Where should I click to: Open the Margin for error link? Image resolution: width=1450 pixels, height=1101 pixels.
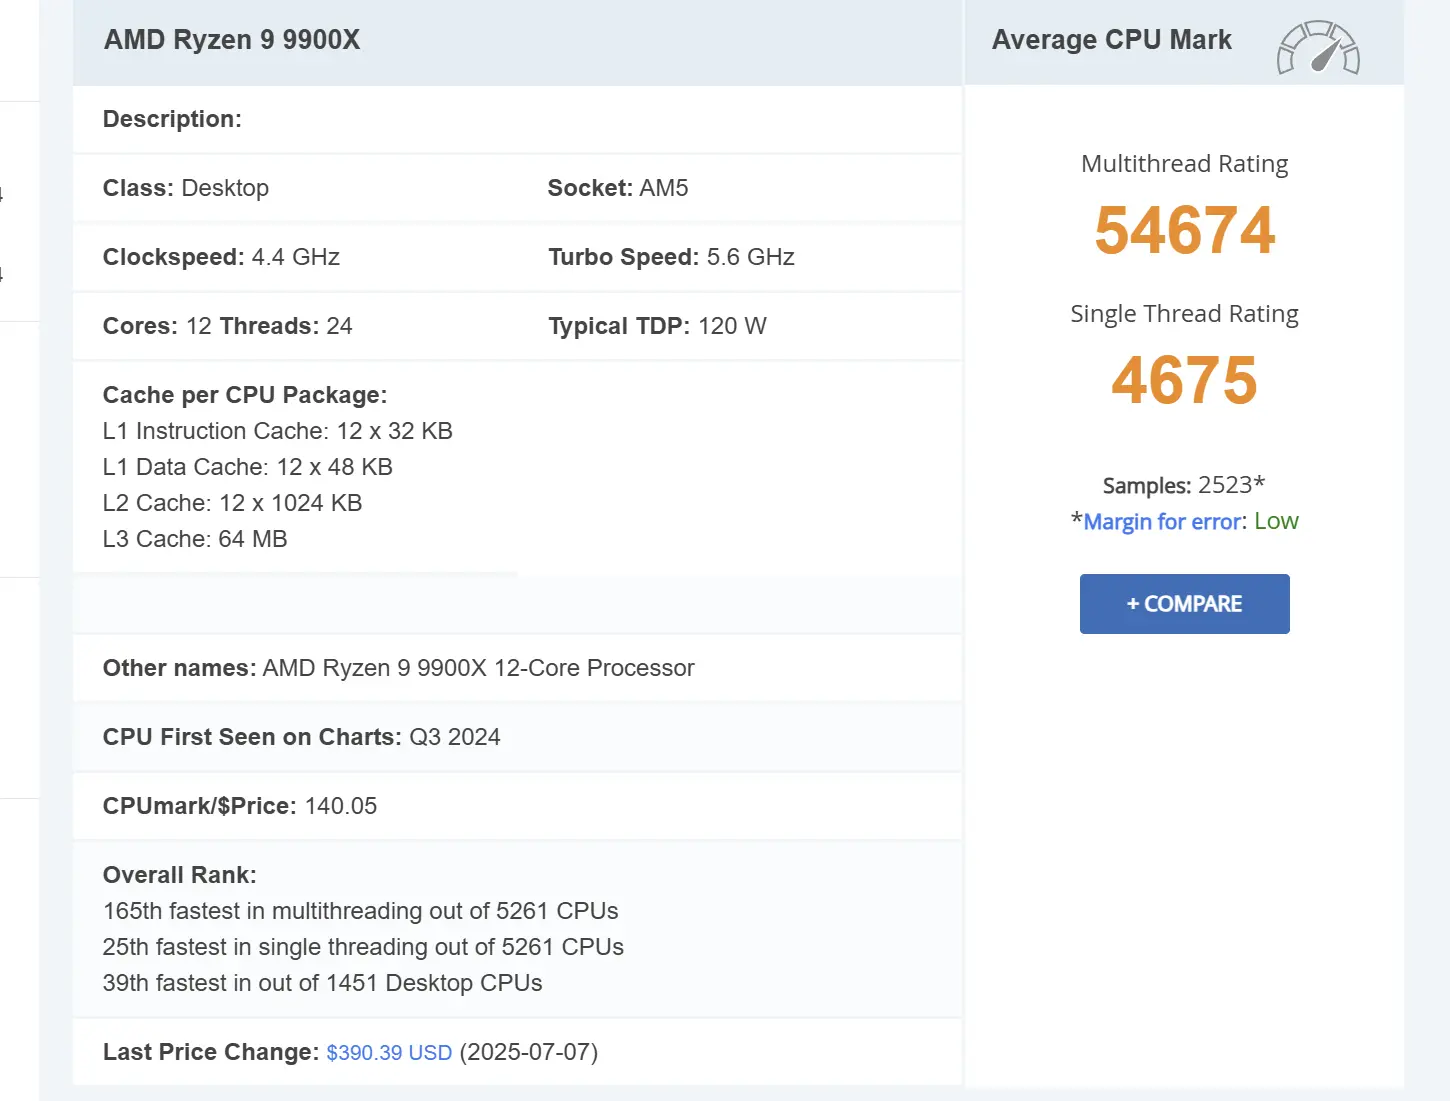[1162, 522]
